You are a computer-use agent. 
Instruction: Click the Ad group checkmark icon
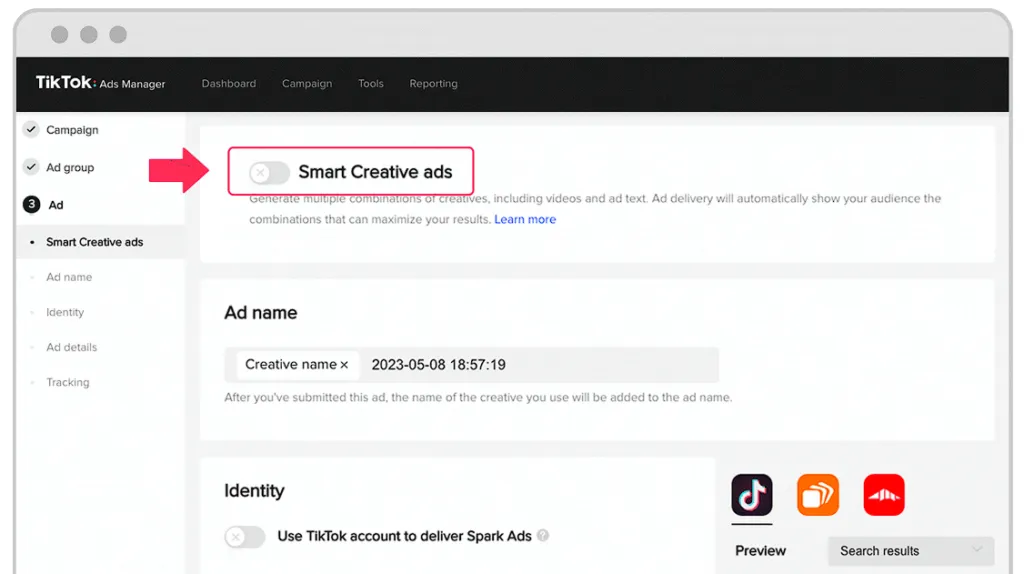tap(31, 167)
